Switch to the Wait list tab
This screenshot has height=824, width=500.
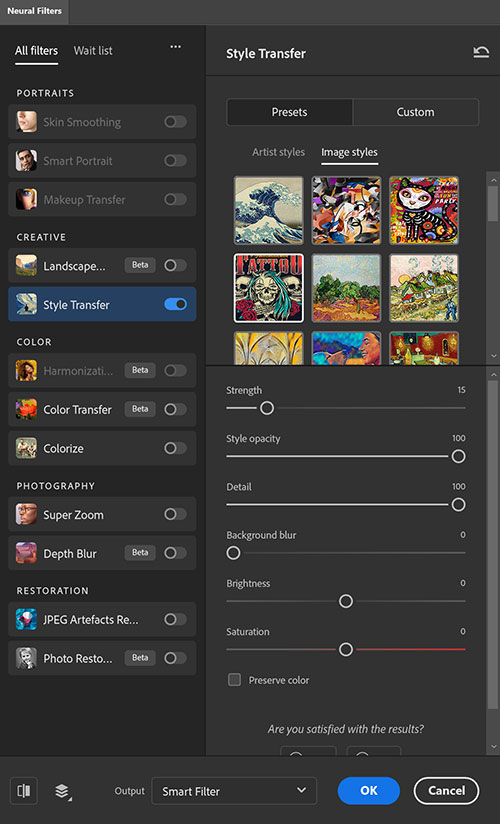click(x=93, y=50)
